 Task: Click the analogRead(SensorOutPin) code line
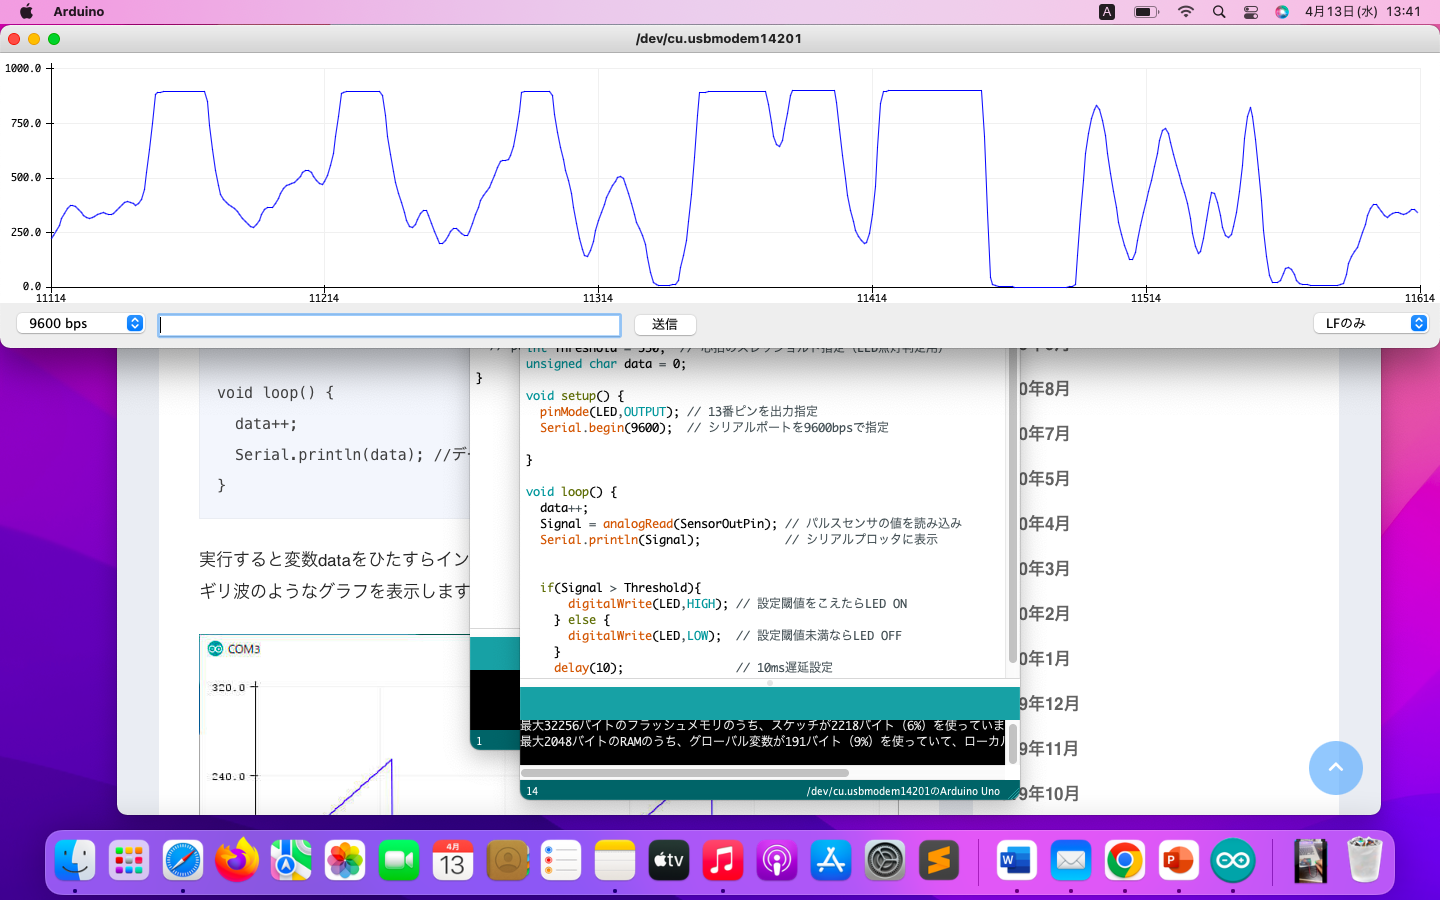point(658,524)
